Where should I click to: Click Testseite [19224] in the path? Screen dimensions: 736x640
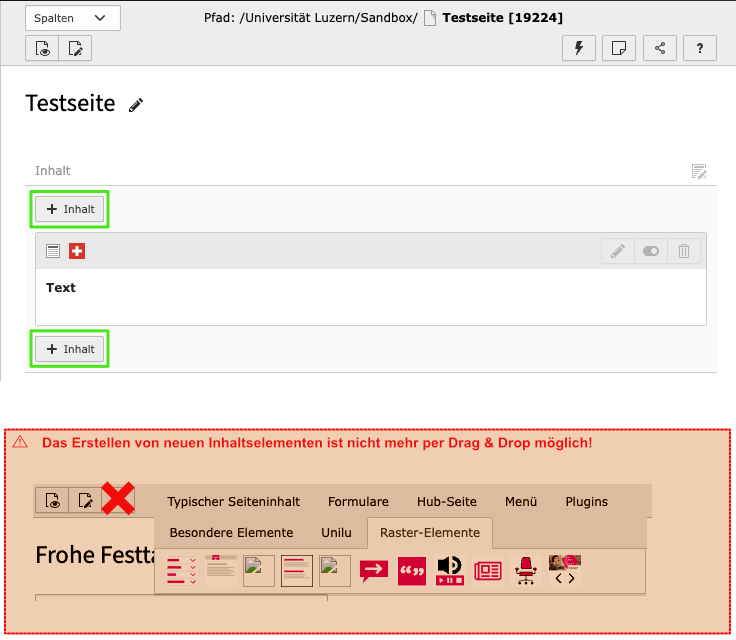point(502,18)
